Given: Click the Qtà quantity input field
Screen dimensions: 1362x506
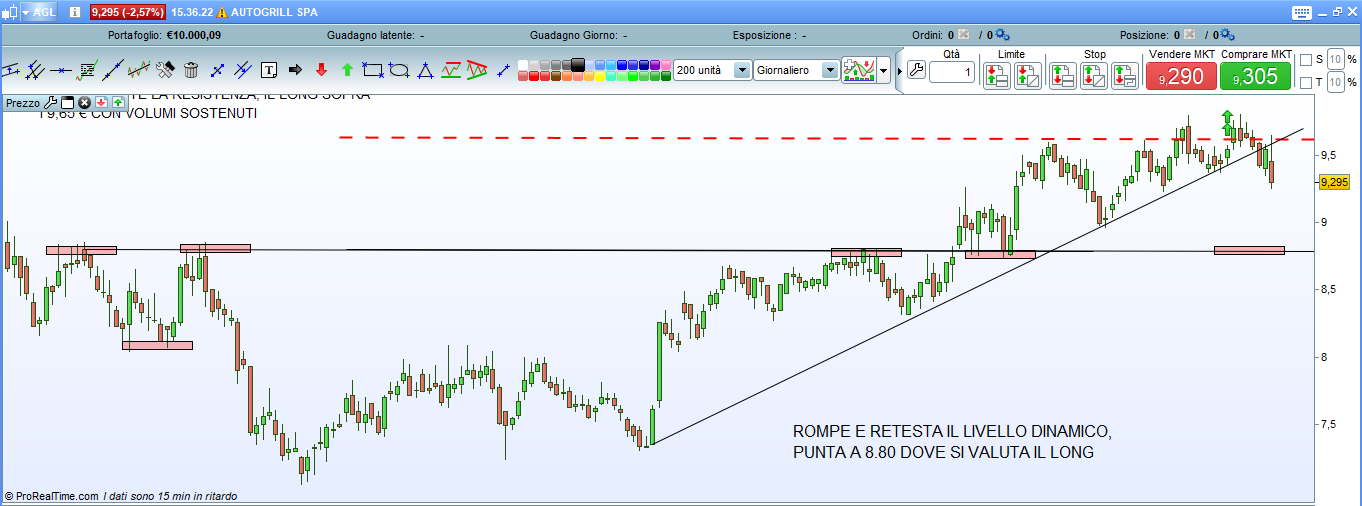Looking at the screenshot, I should tap(952, 72).
